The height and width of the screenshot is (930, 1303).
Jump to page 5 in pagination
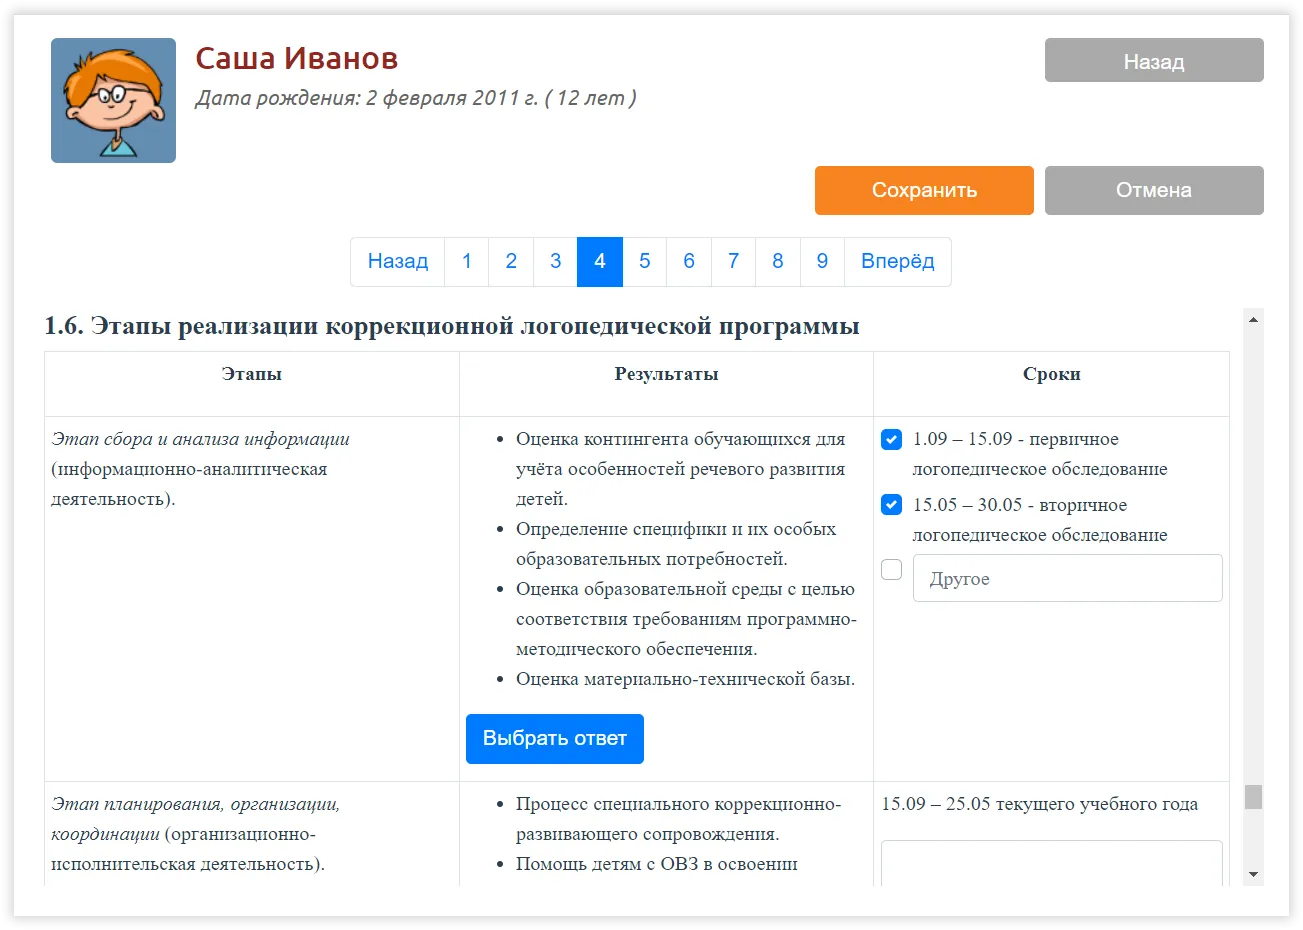point(645,262)
